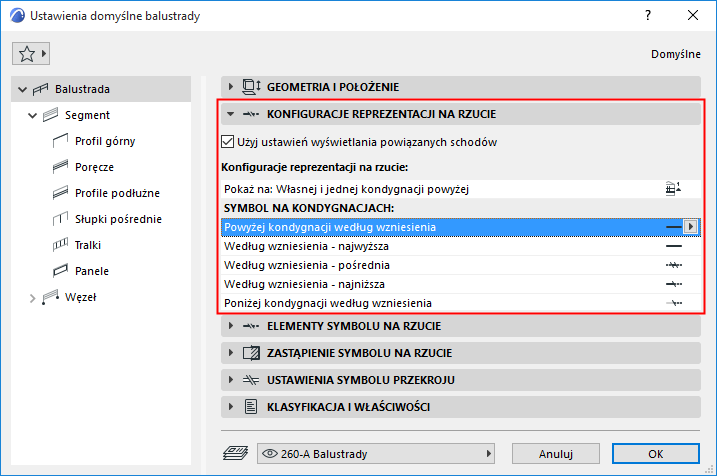The height and width of the screenshot is (476, 717).
Task: Expand the Geometria i położenie panel
Action: (230, 87)
